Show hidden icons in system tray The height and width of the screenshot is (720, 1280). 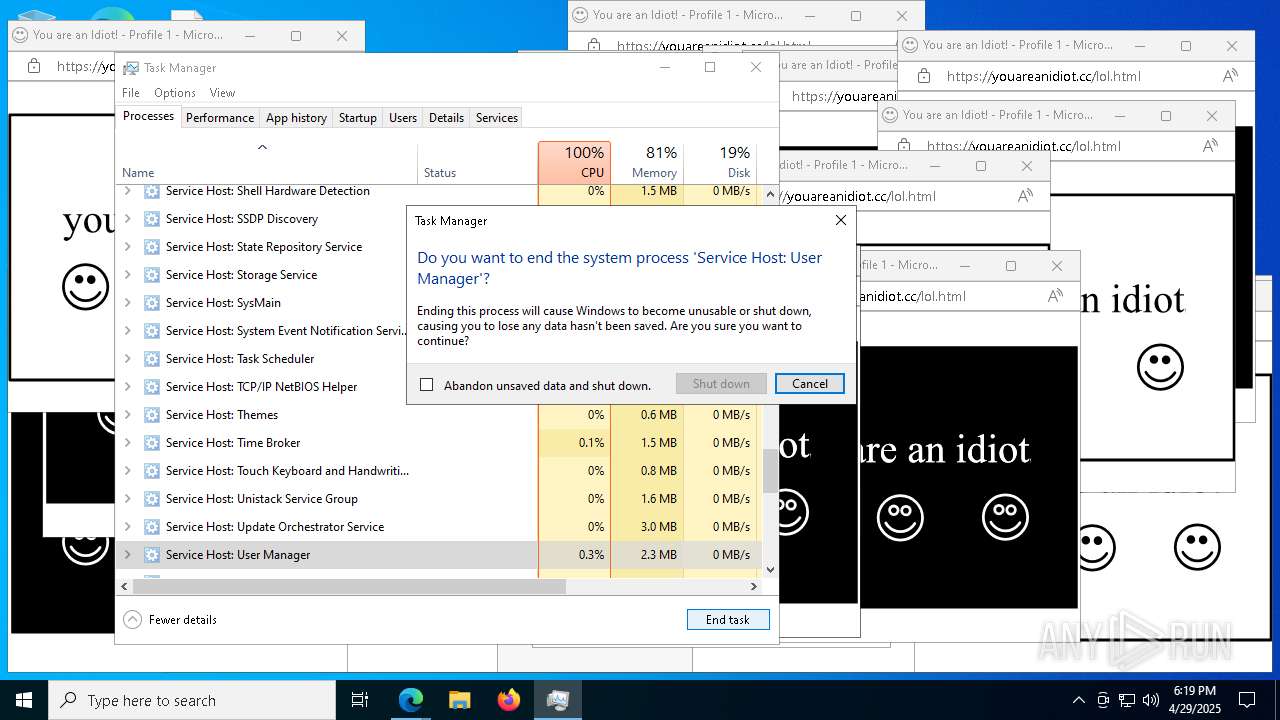point(1078,700)
